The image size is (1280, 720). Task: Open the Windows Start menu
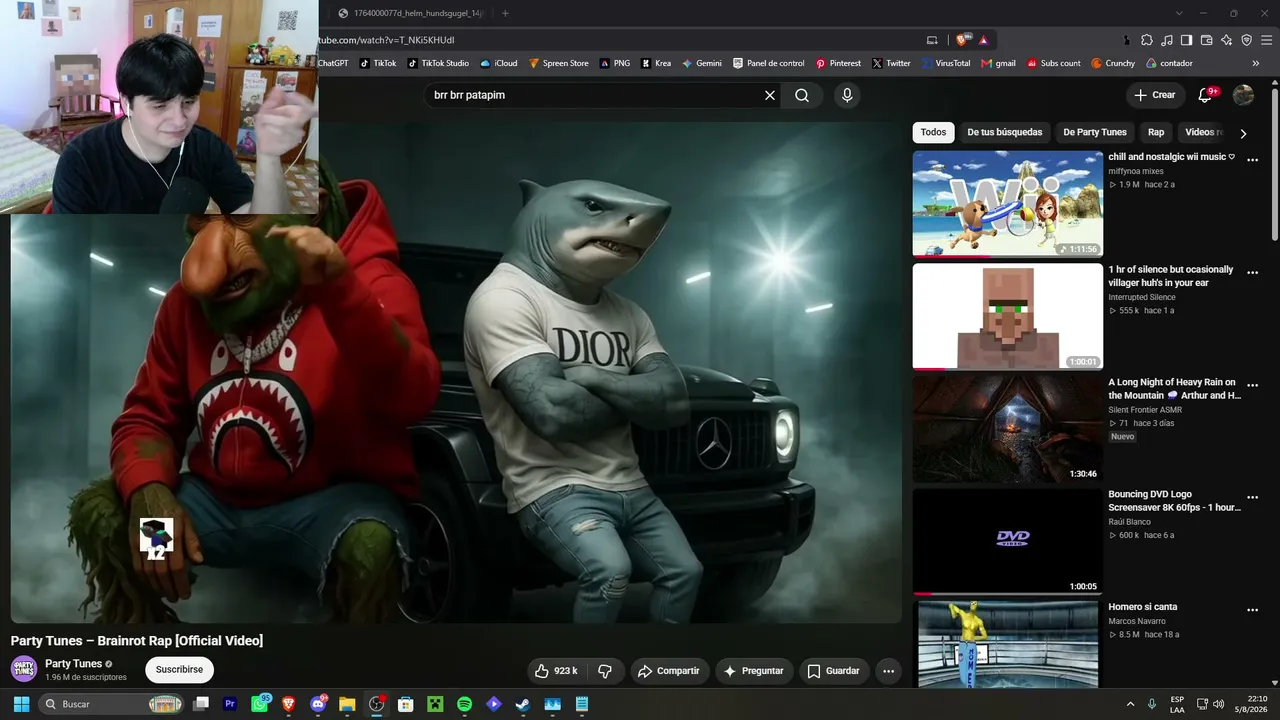21,704
